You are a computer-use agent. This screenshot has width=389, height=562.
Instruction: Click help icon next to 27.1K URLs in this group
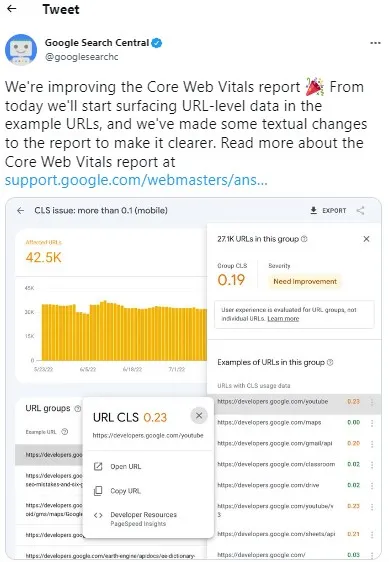pos(304,239)
